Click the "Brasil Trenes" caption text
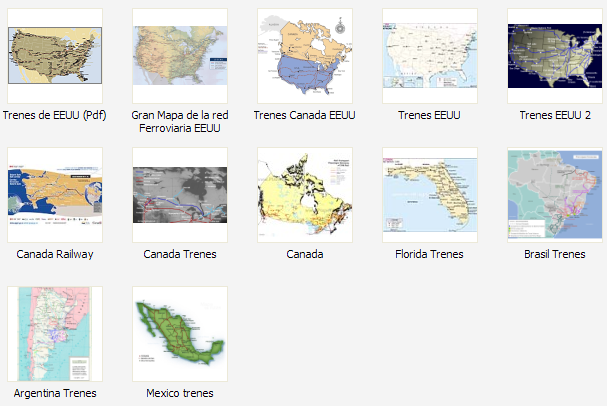 coord(555,255)
